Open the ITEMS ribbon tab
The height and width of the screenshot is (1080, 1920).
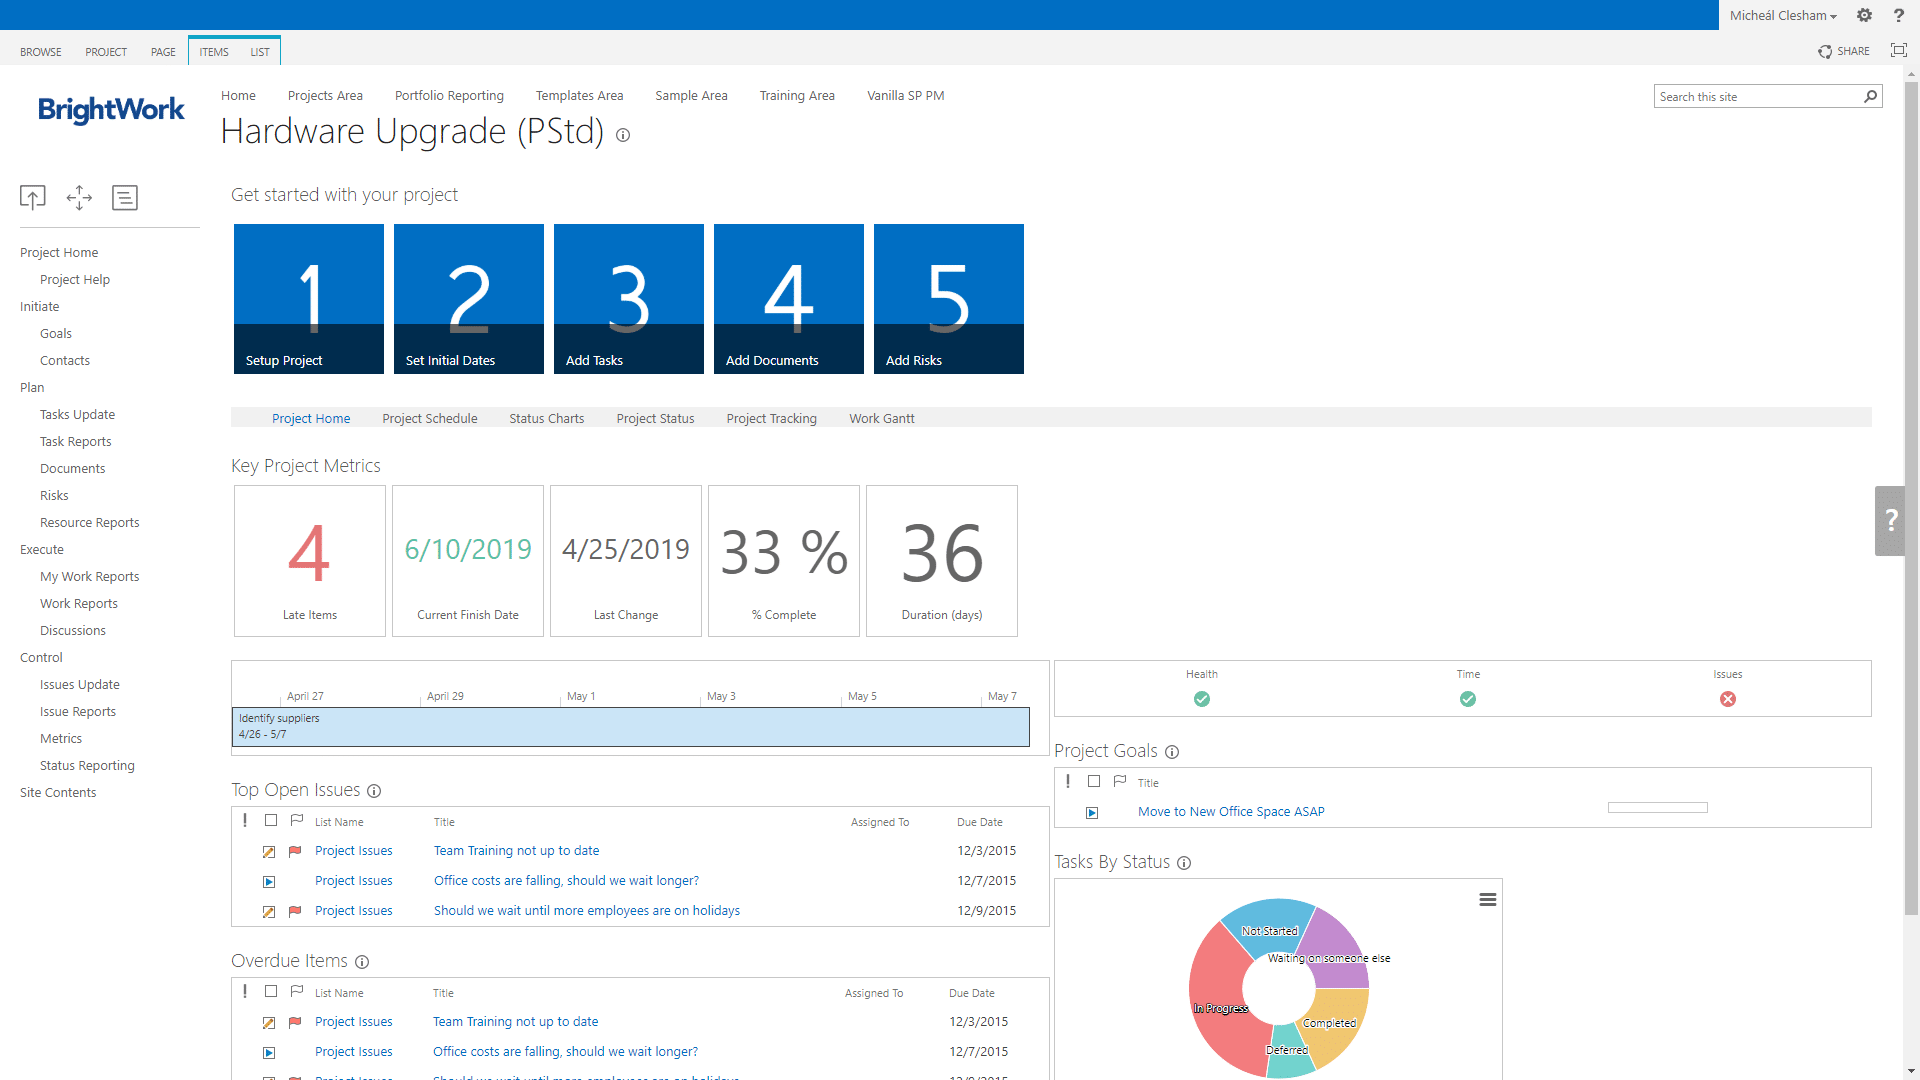click(214, 52)
